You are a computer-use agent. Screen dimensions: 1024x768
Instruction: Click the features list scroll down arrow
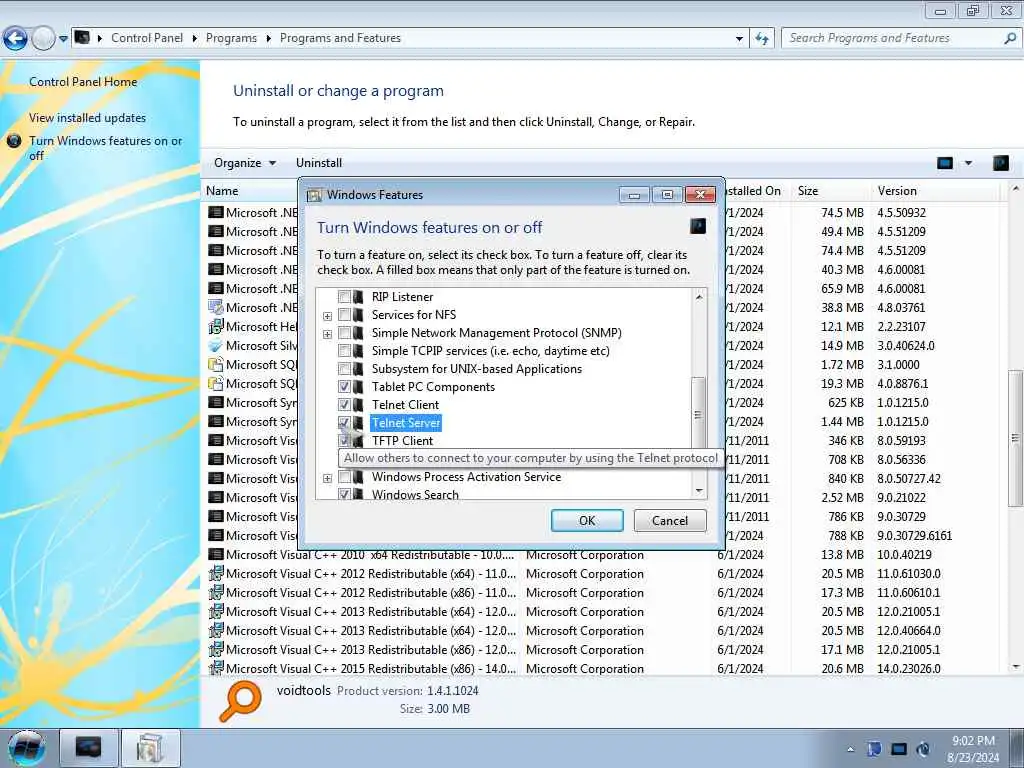699,491
